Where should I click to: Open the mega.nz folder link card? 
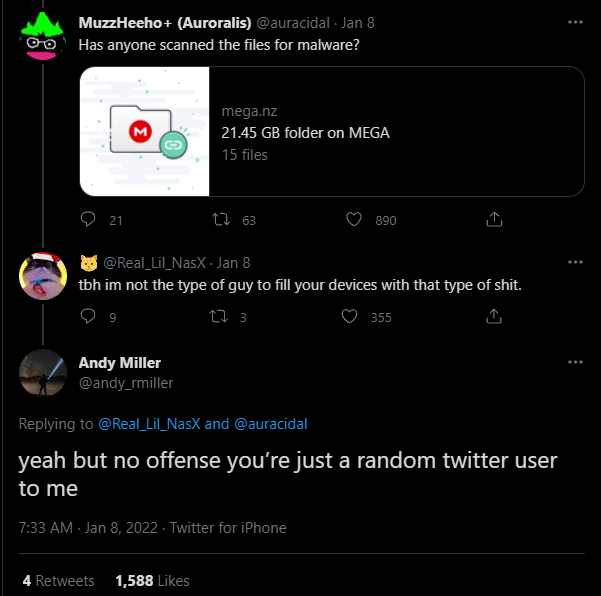click(x=395, y=132)
